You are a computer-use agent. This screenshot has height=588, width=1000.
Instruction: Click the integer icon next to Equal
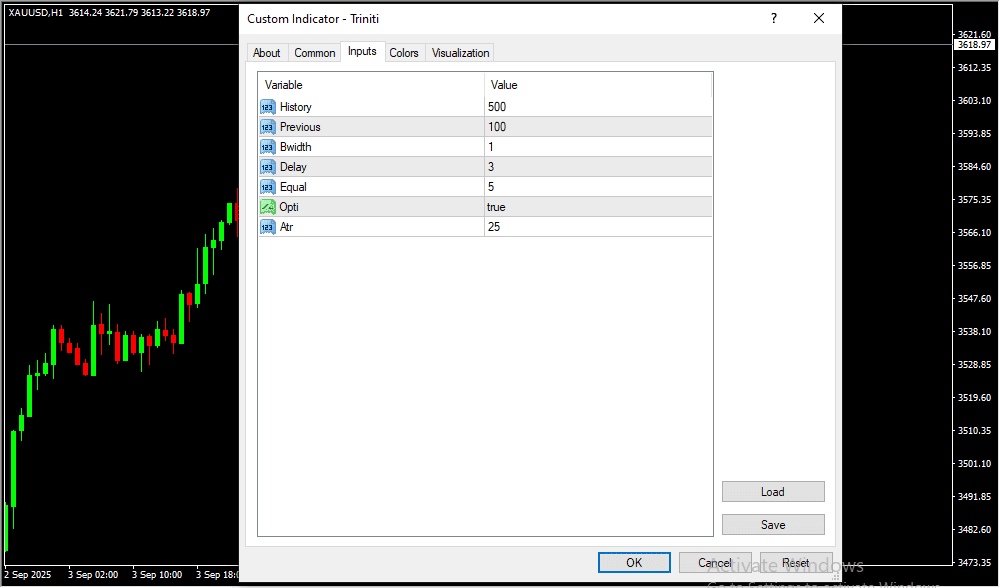[267, 187]
